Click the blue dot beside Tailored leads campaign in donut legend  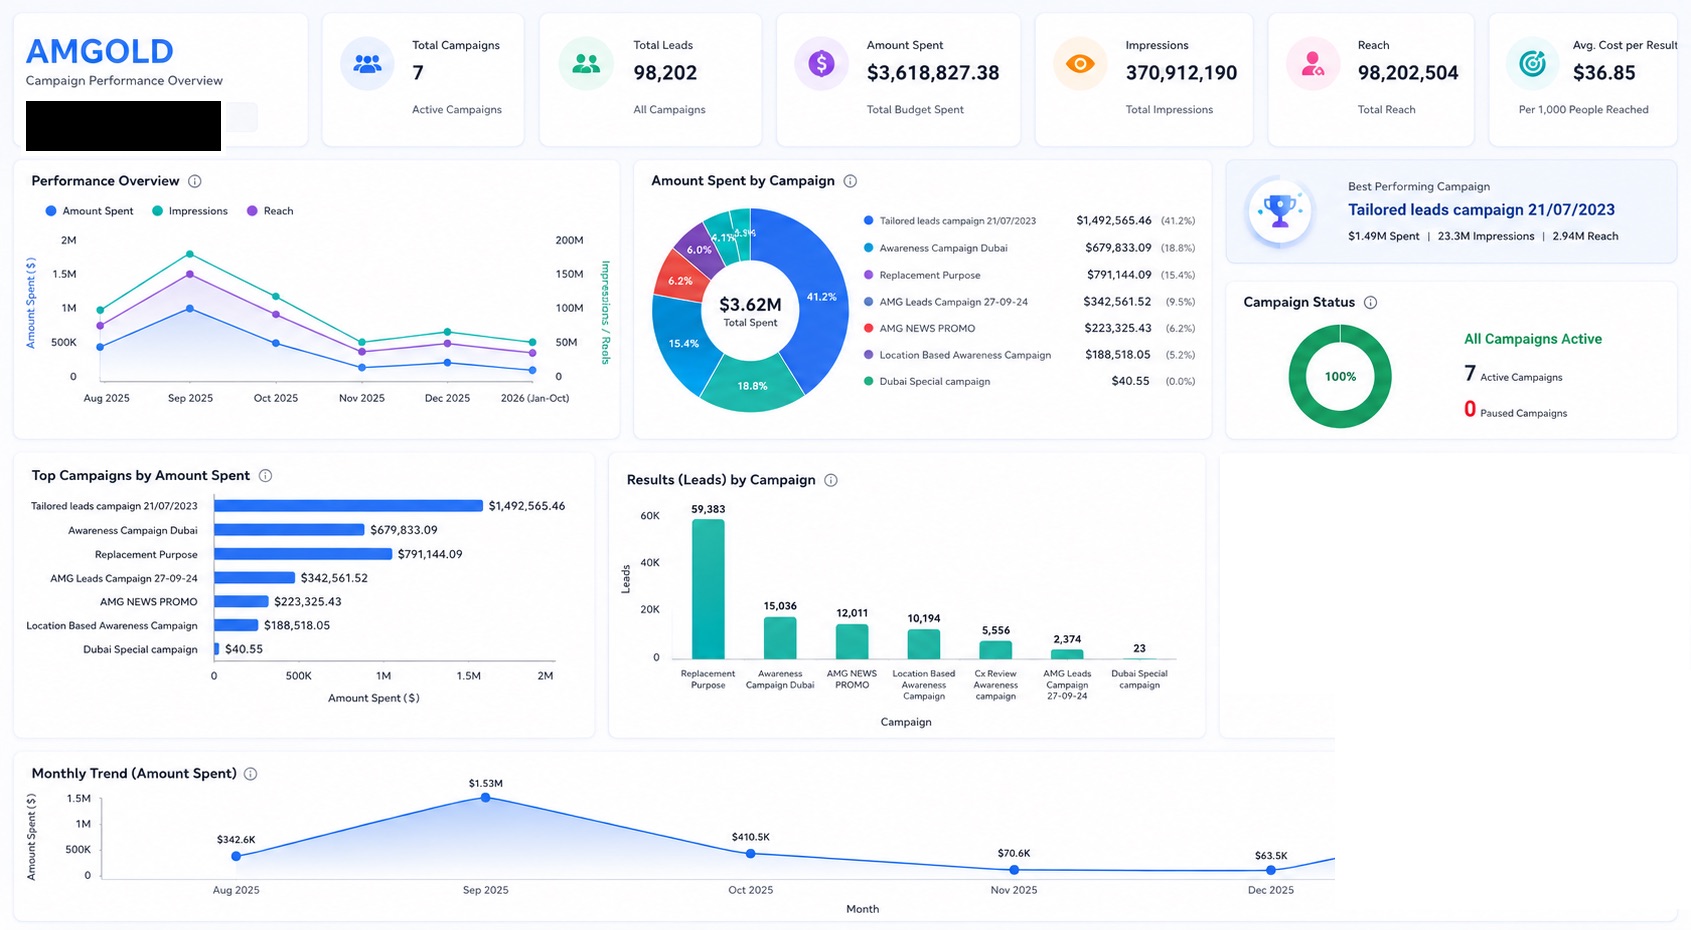[869, 221]
